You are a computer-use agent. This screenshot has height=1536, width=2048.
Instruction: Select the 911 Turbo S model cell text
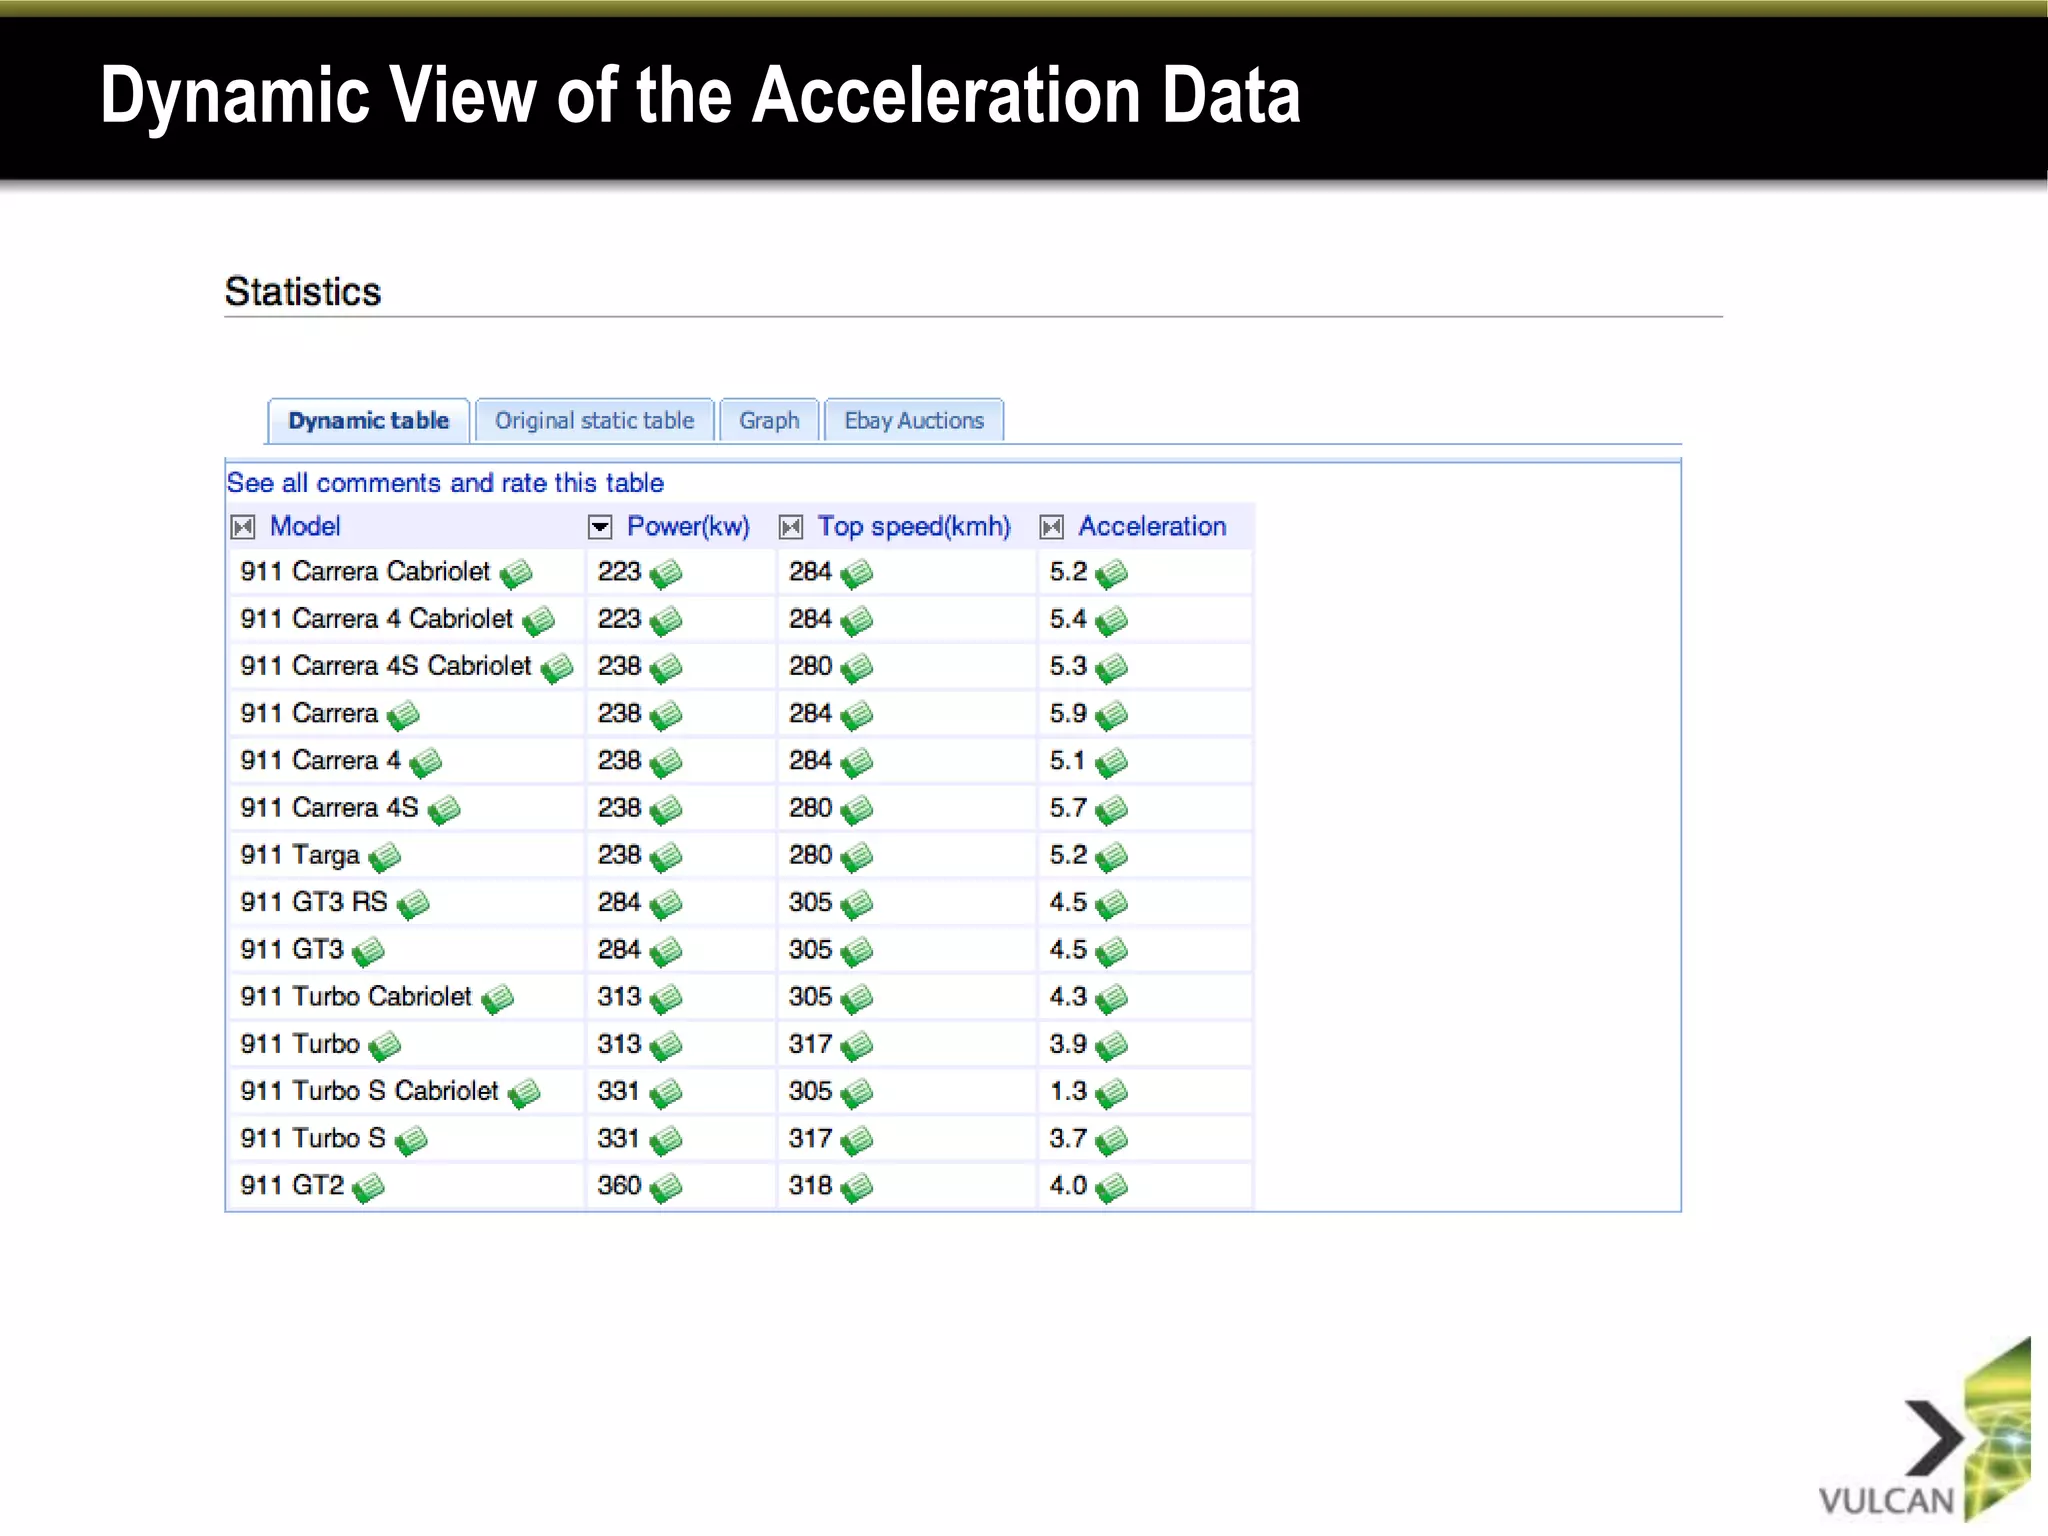[x=313, y=1138]
